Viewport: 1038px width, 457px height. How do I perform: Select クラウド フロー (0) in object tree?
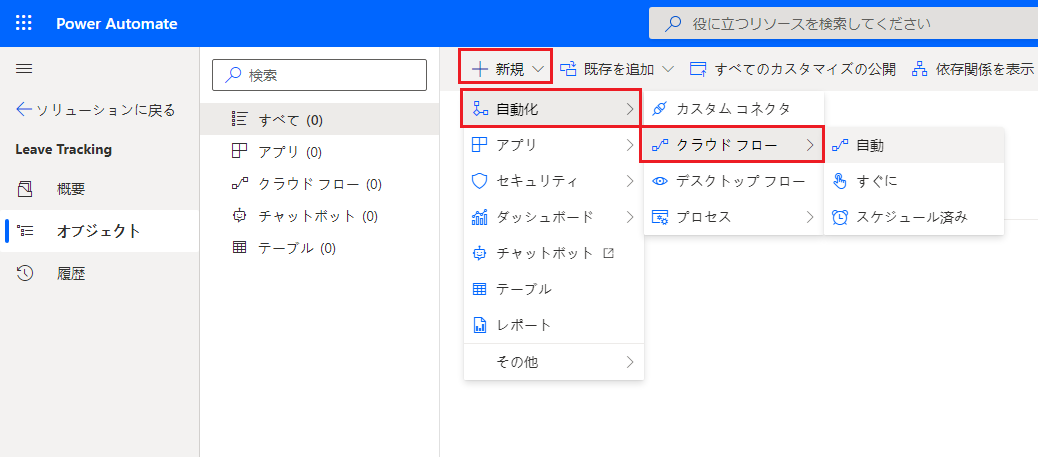(319, 184)
